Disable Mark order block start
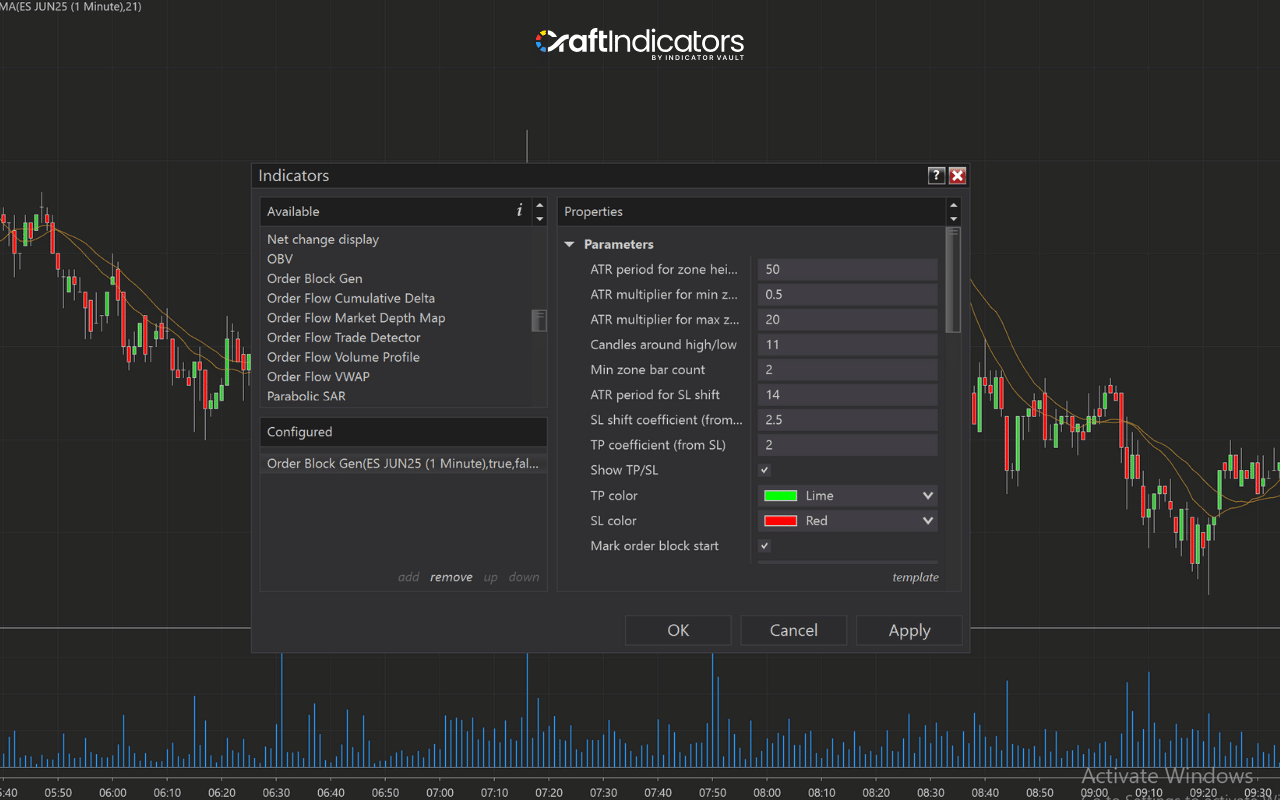This screenshot has height=800, width=1280. point(764,545)
